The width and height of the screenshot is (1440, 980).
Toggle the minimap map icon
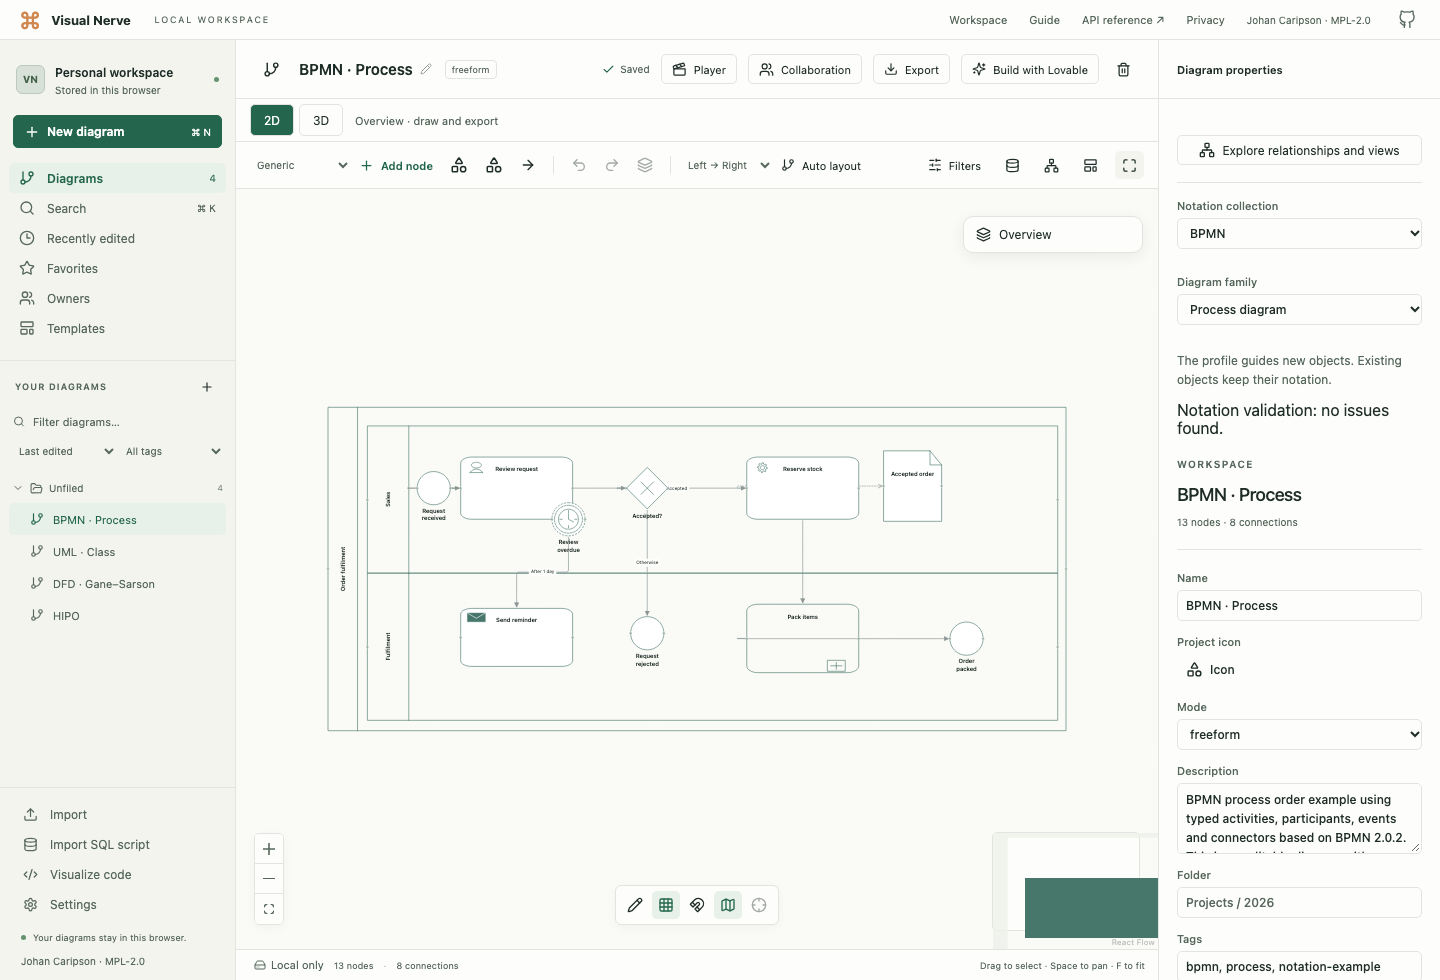(x=728, y=905)
